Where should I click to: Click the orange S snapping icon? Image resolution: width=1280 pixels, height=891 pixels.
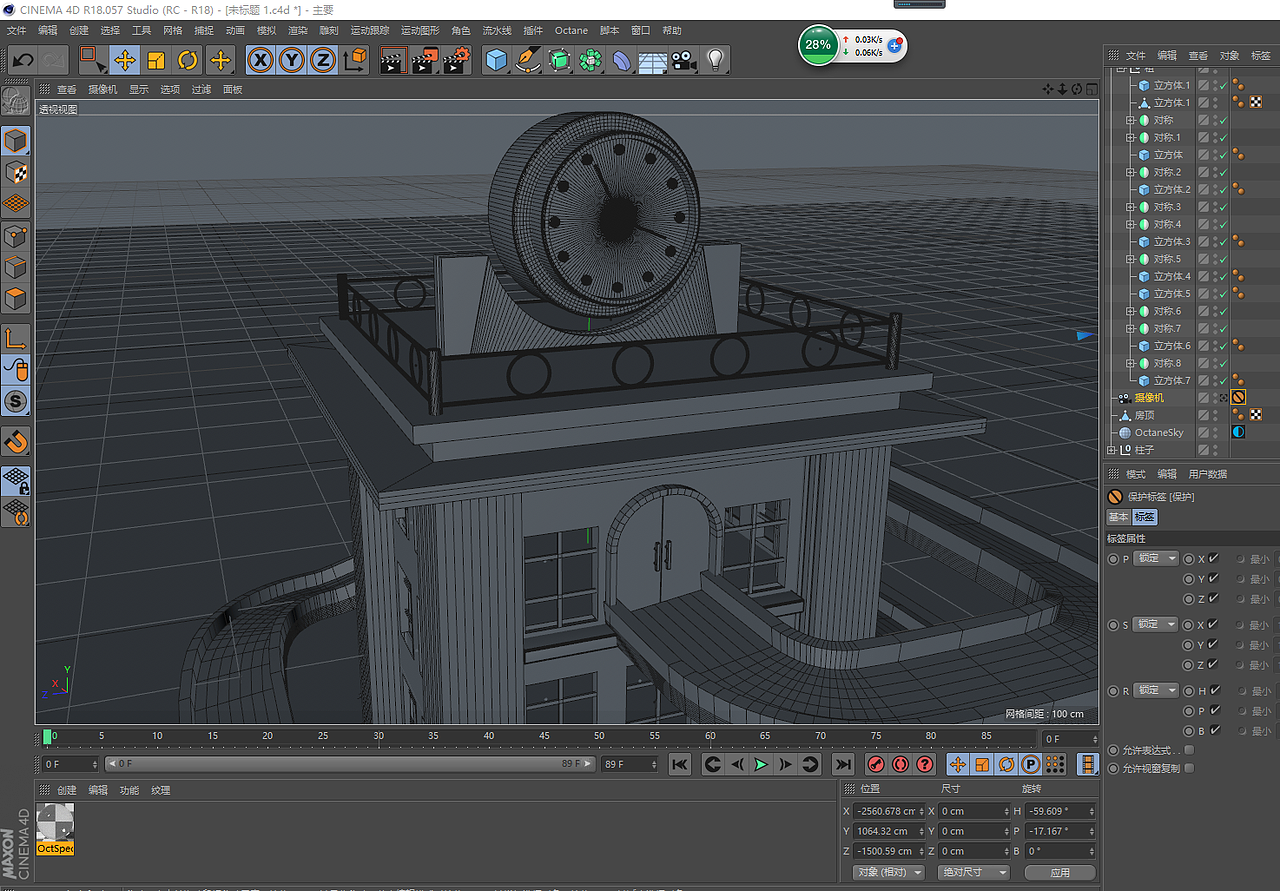pos(16,401)
